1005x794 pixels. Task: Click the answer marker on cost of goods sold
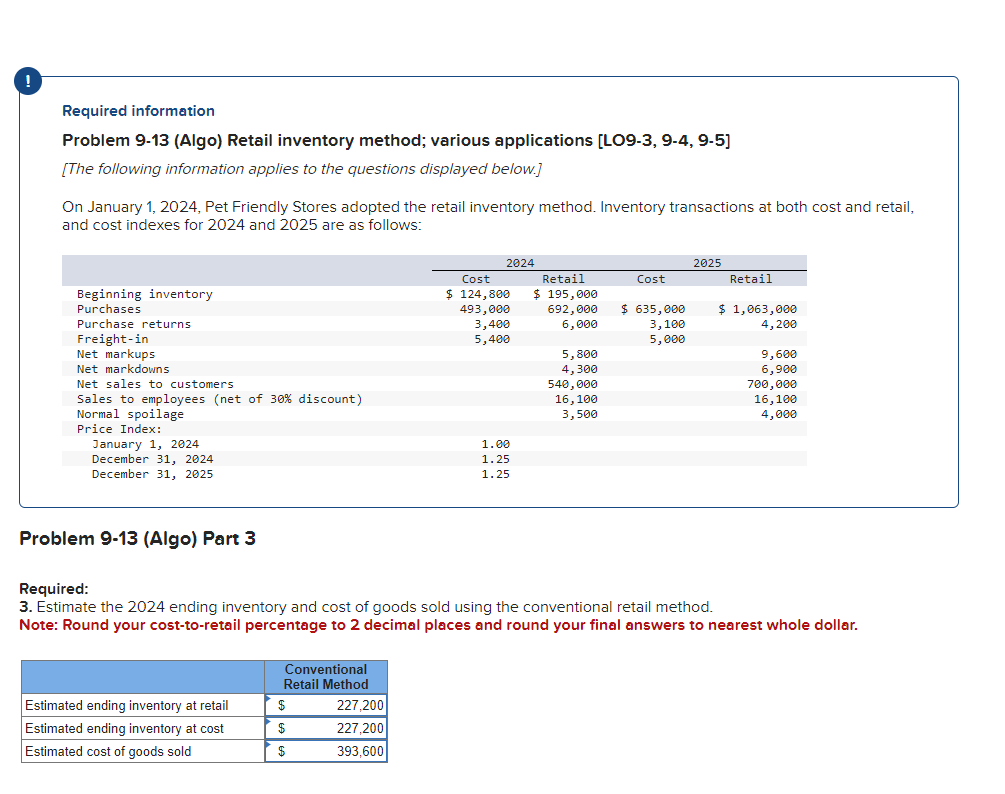click(270, 745)
